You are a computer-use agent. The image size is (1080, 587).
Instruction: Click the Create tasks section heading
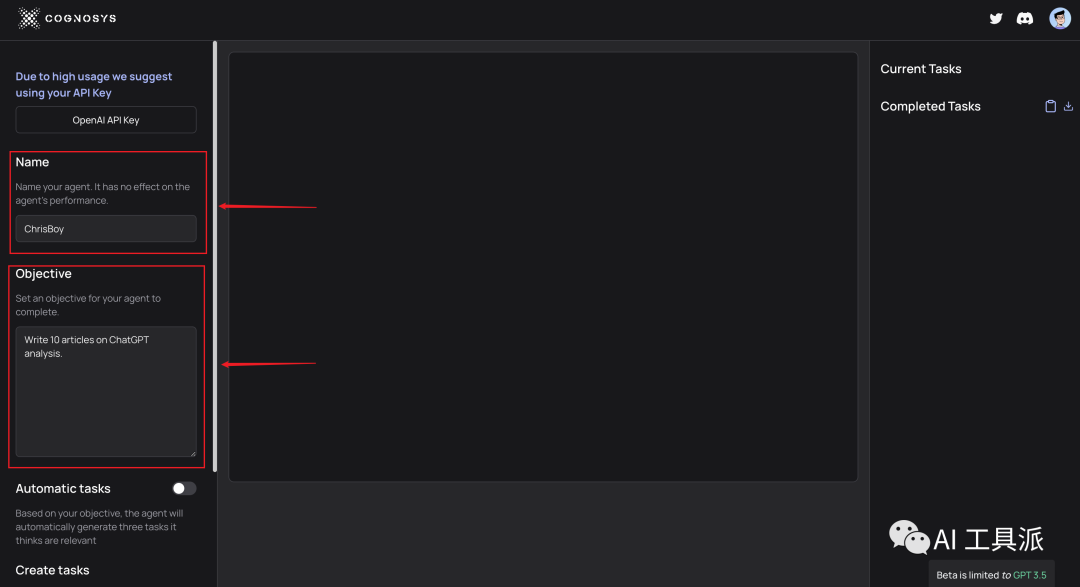click(x=52, y=570)
